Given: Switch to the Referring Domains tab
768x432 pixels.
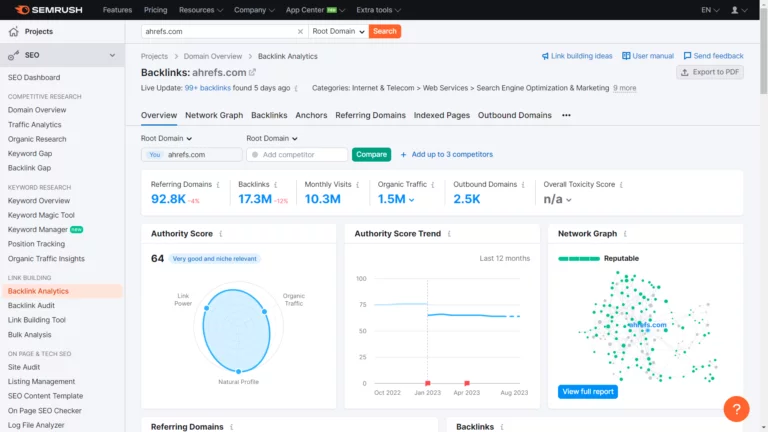Looking at the screenshot, I should [x=370, y=115].
